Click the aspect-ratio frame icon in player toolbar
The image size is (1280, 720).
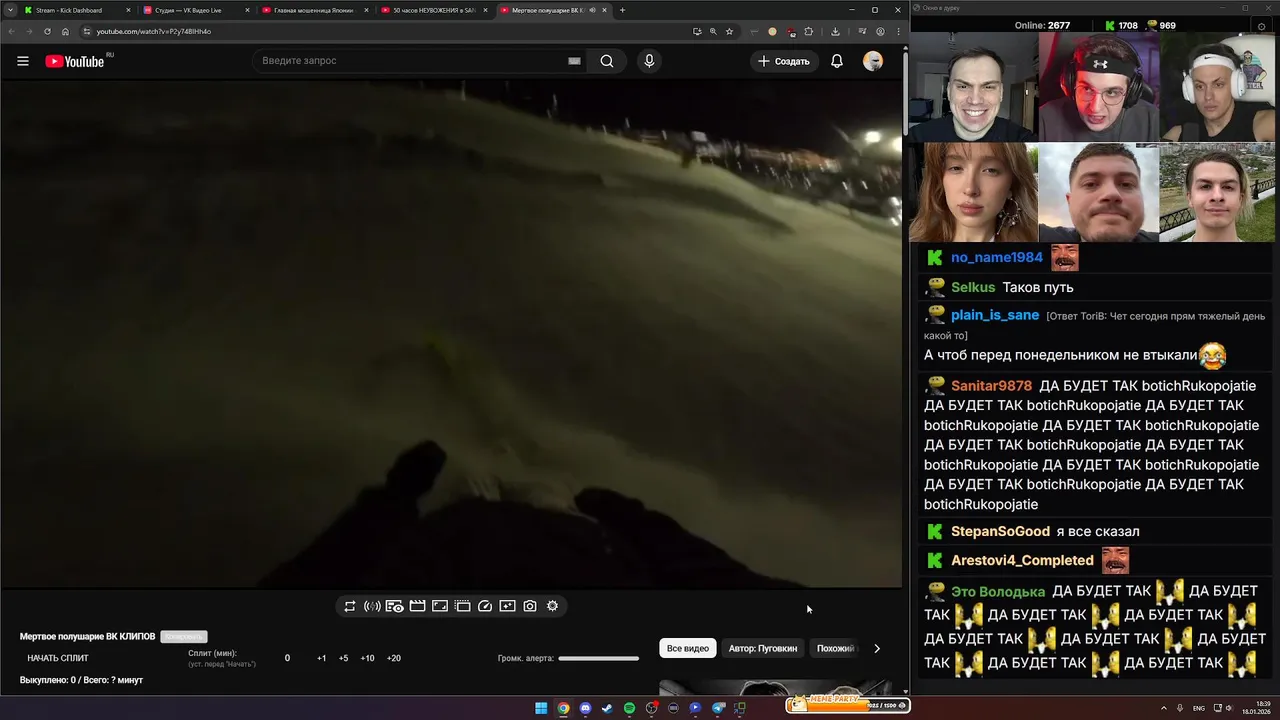coord(440,606)
